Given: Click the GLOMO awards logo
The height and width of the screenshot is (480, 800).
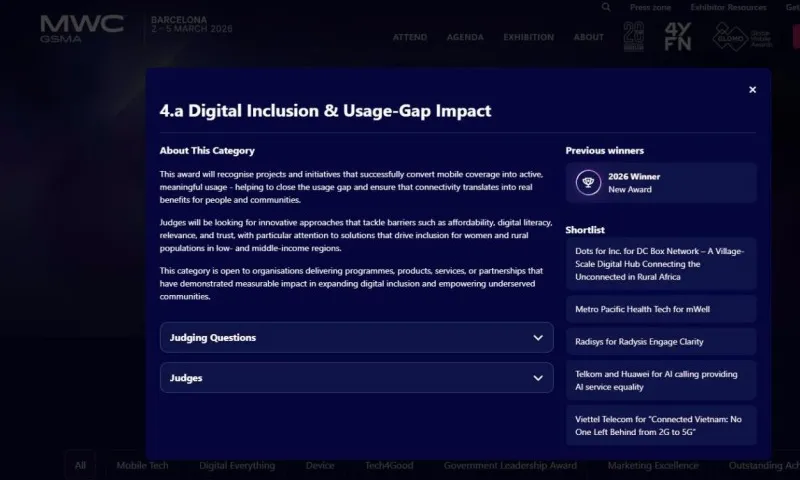Looking at the screenshot, I should pos(734,37).
